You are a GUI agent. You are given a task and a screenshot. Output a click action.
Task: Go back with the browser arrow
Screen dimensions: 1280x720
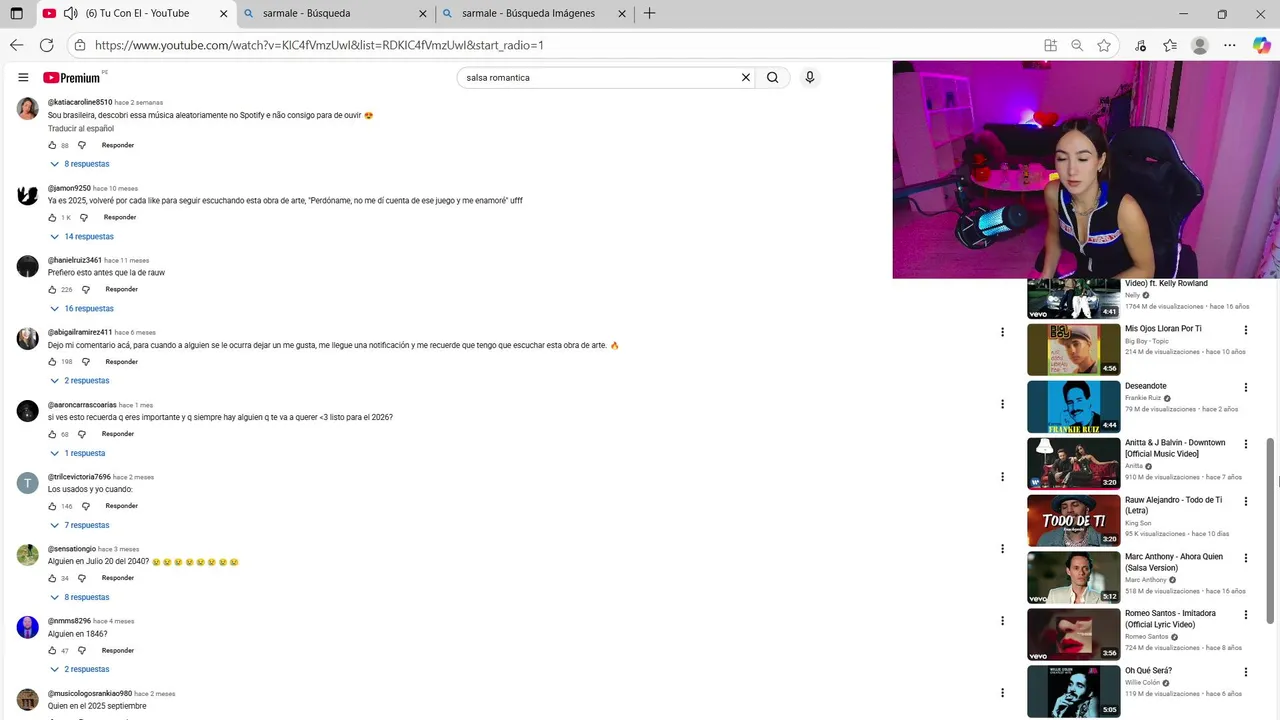pos(16,45)
